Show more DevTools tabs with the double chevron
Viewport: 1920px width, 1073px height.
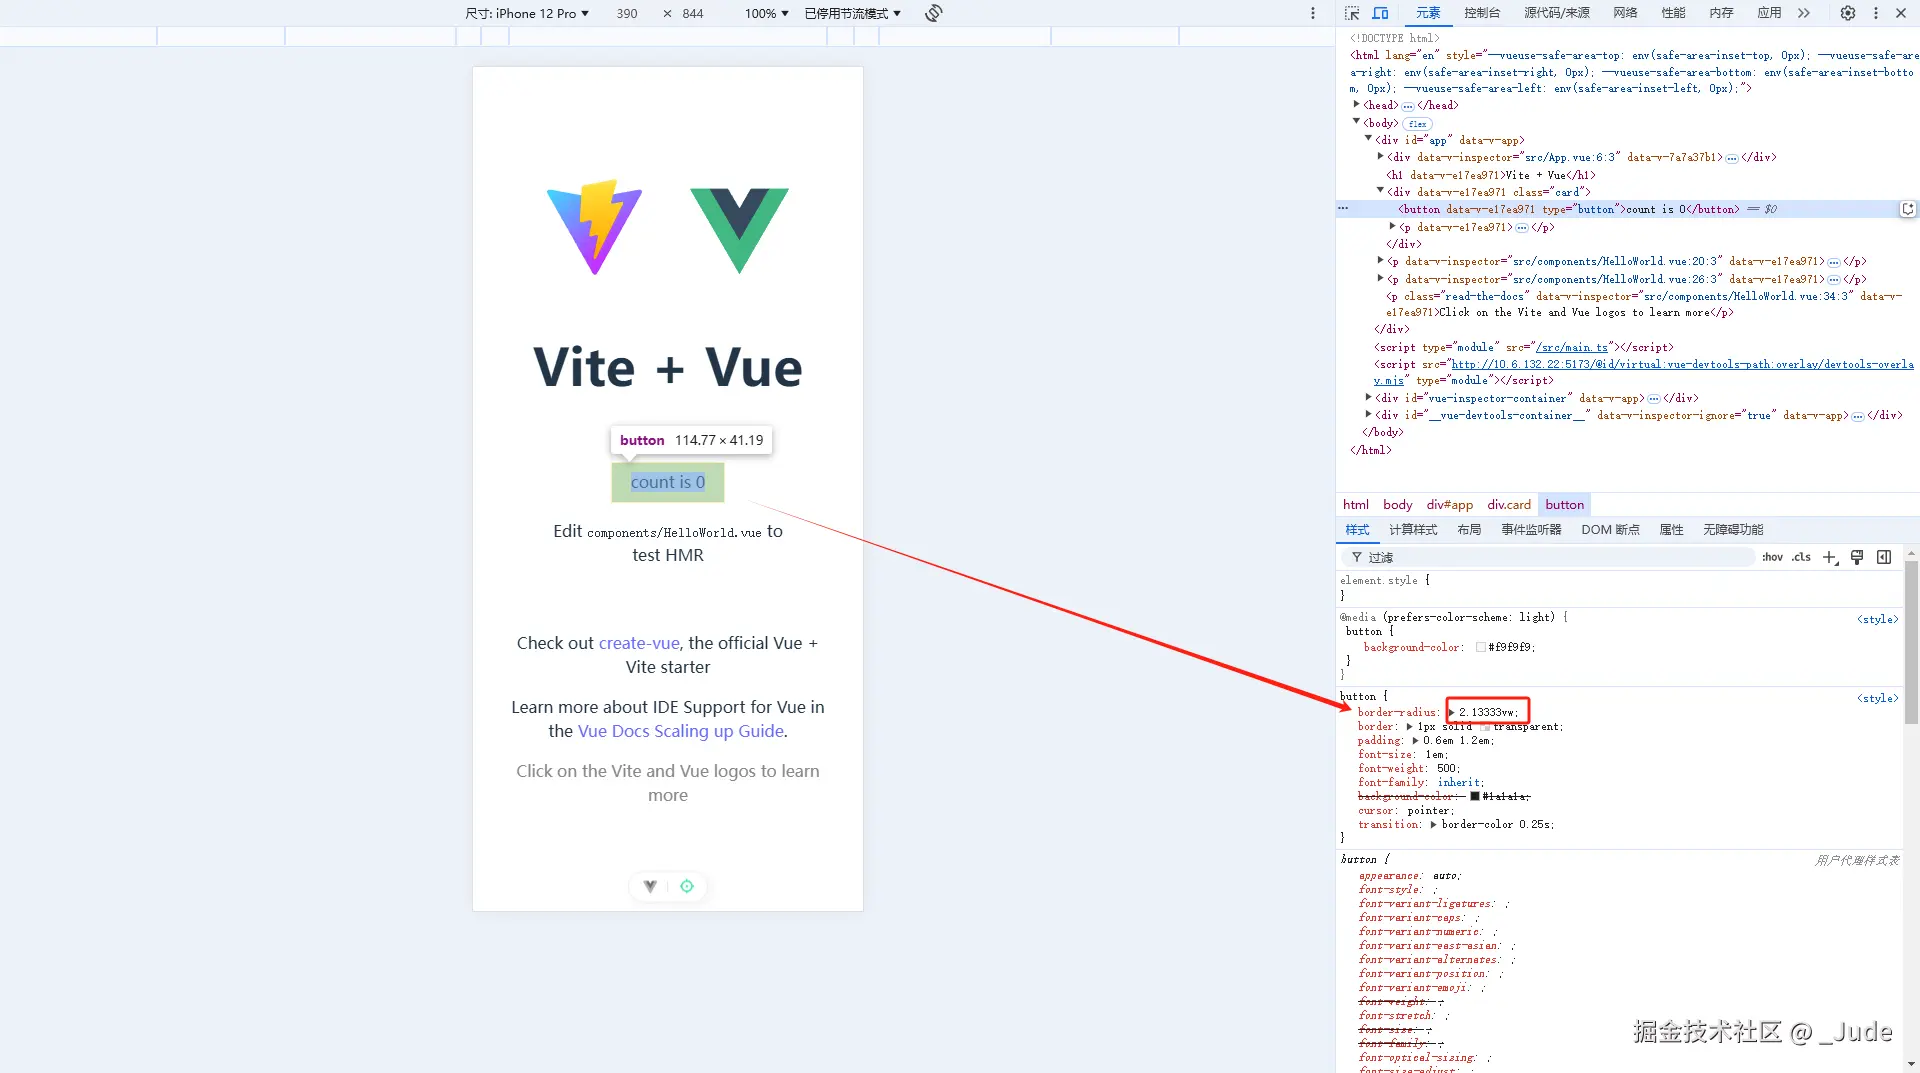(1804, 13)
